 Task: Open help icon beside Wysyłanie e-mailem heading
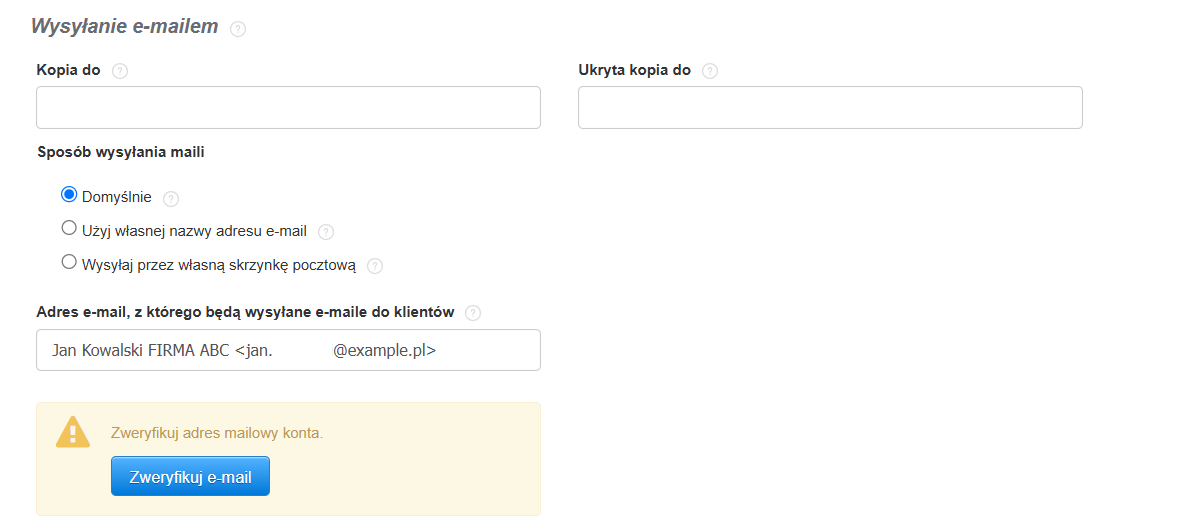238,29
